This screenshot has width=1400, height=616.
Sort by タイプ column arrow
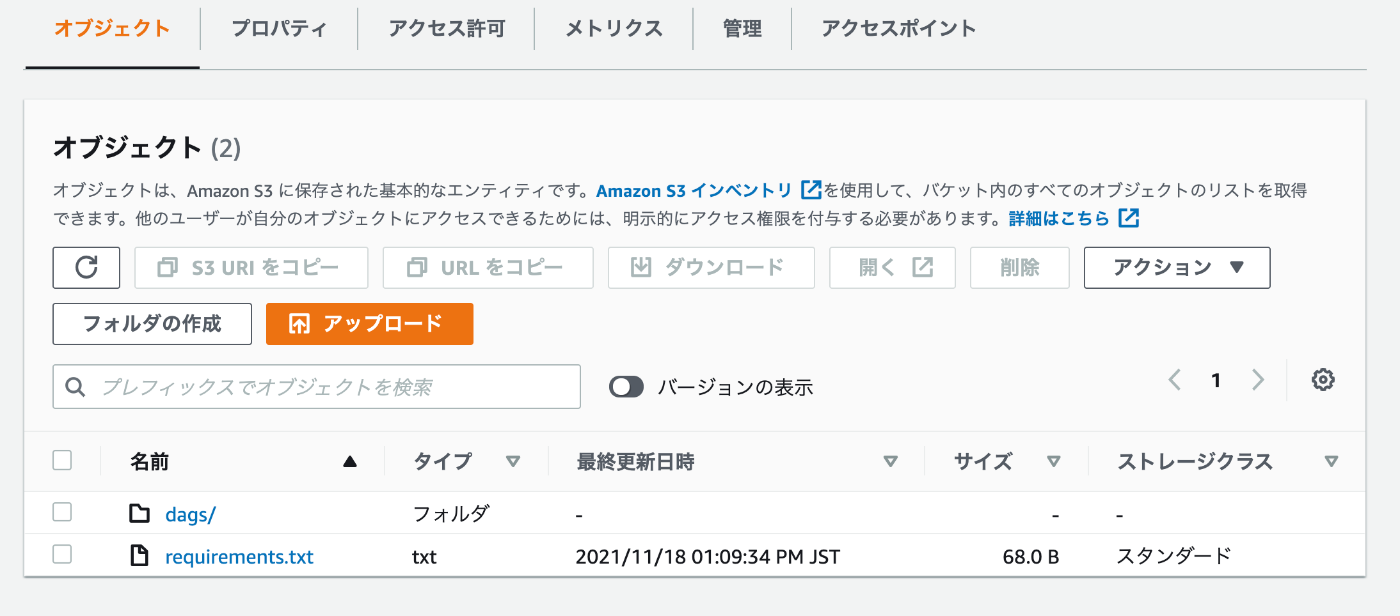point(513,461)
